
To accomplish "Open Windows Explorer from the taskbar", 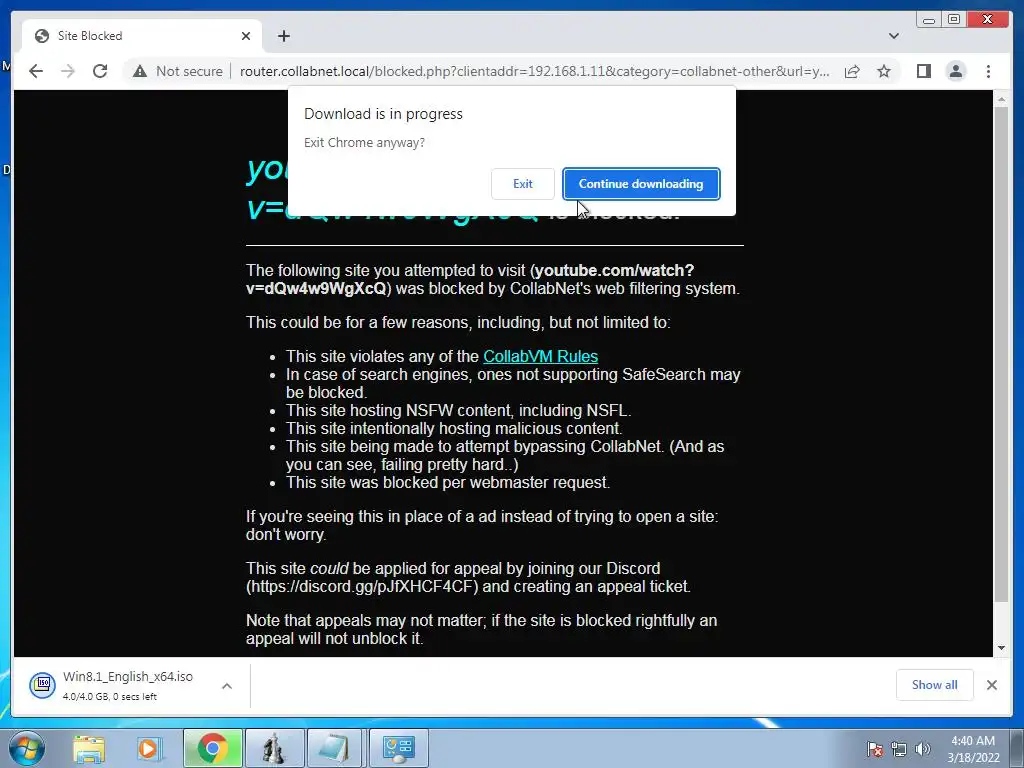I will pos(89,748).
